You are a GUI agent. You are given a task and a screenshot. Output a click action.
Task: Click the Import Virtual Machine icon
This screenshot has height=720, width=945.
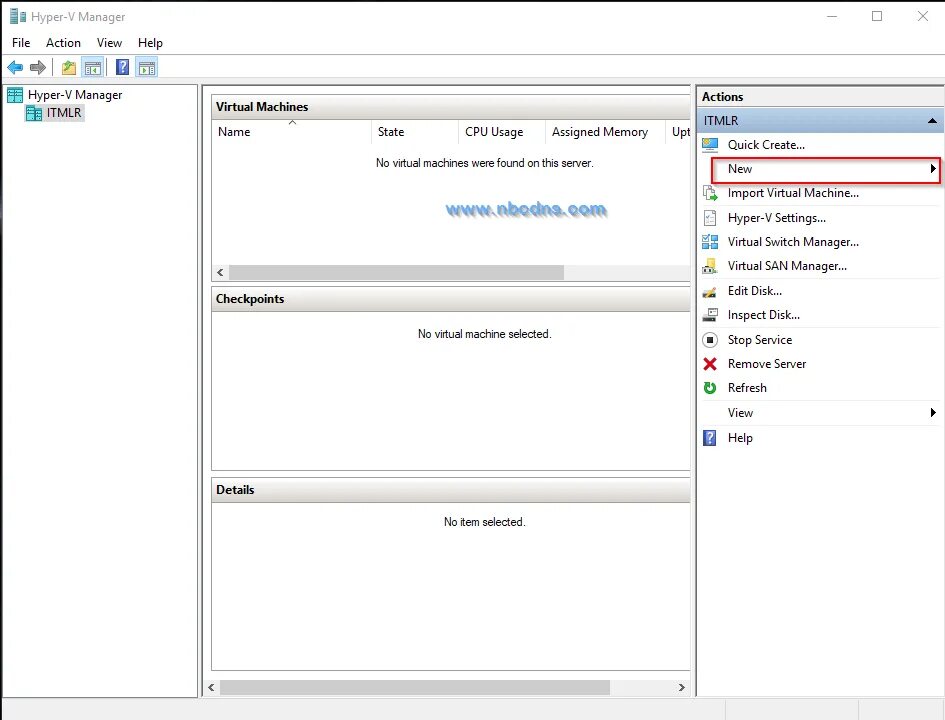(710, 193)
